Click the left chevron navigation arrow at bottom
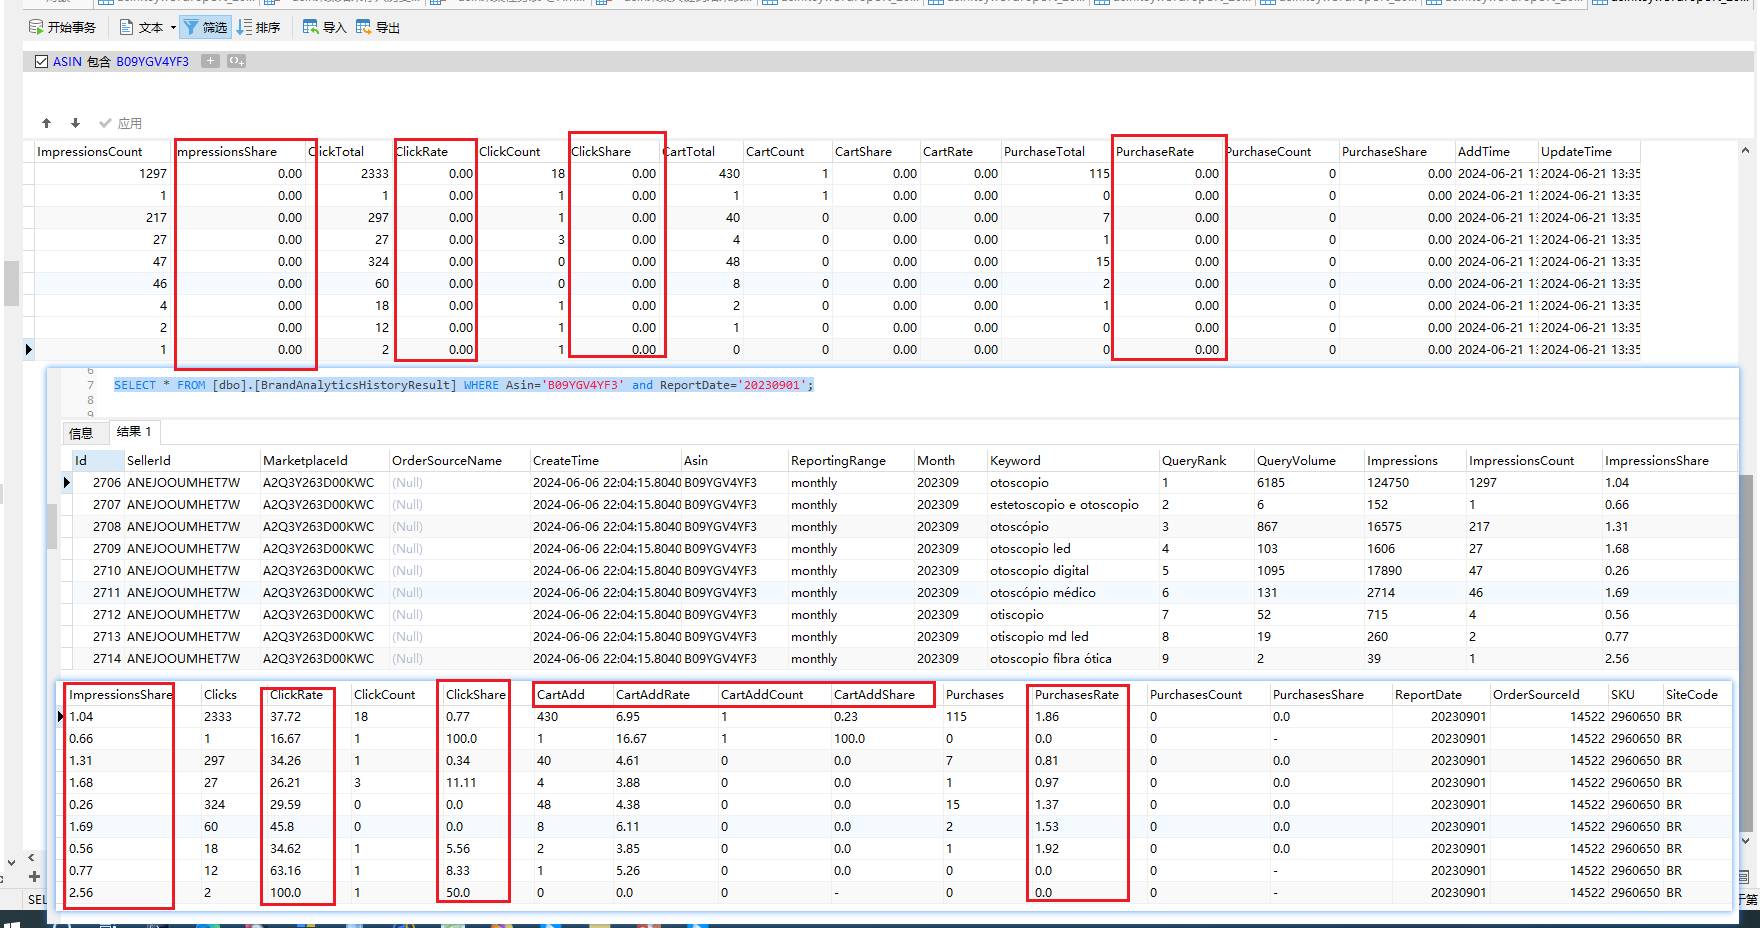The image size is (1760, 928). (x=31, y=857)
